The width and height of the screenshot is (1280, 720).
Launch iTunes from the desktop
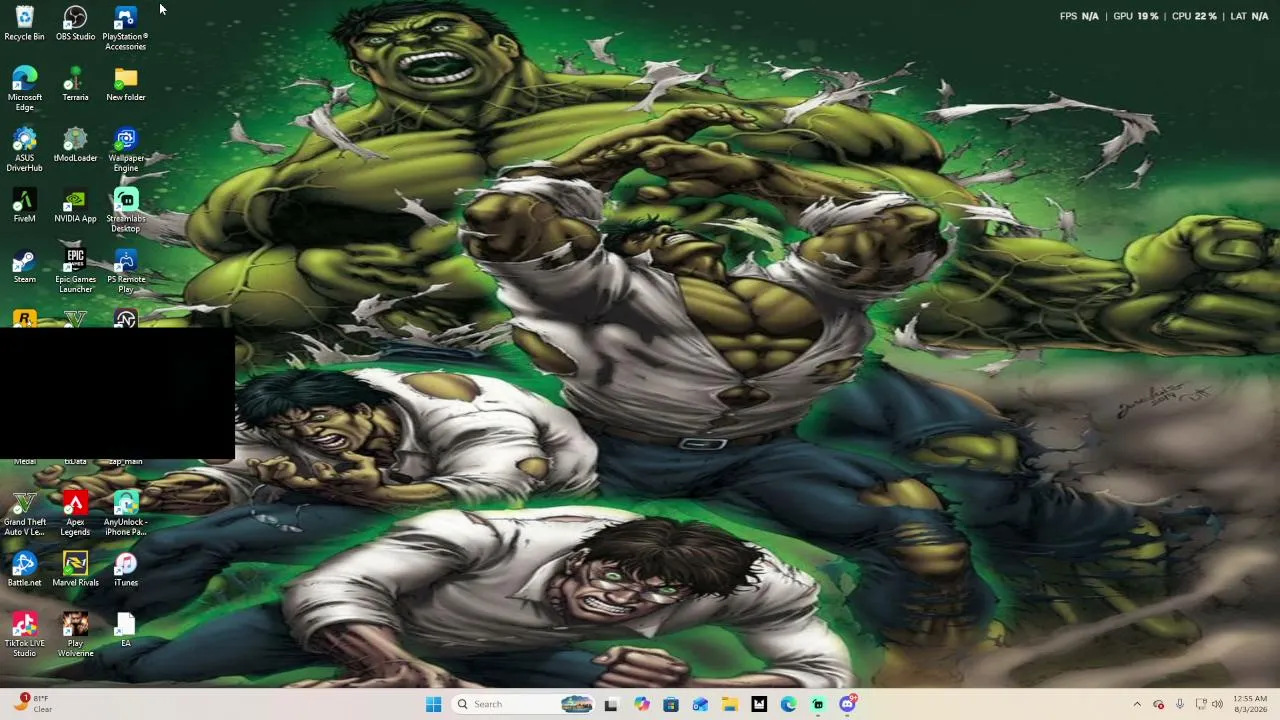[126, 569]
